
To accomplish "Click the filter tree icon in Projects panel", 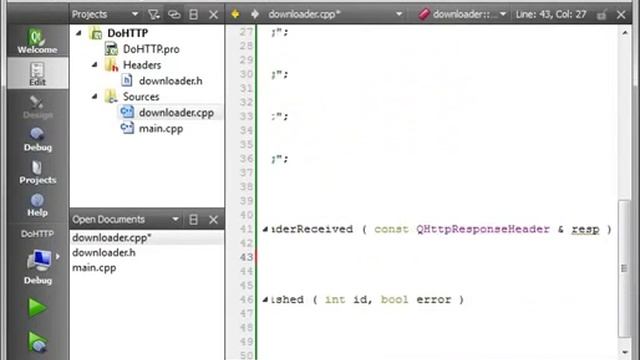I will [153, 15].
